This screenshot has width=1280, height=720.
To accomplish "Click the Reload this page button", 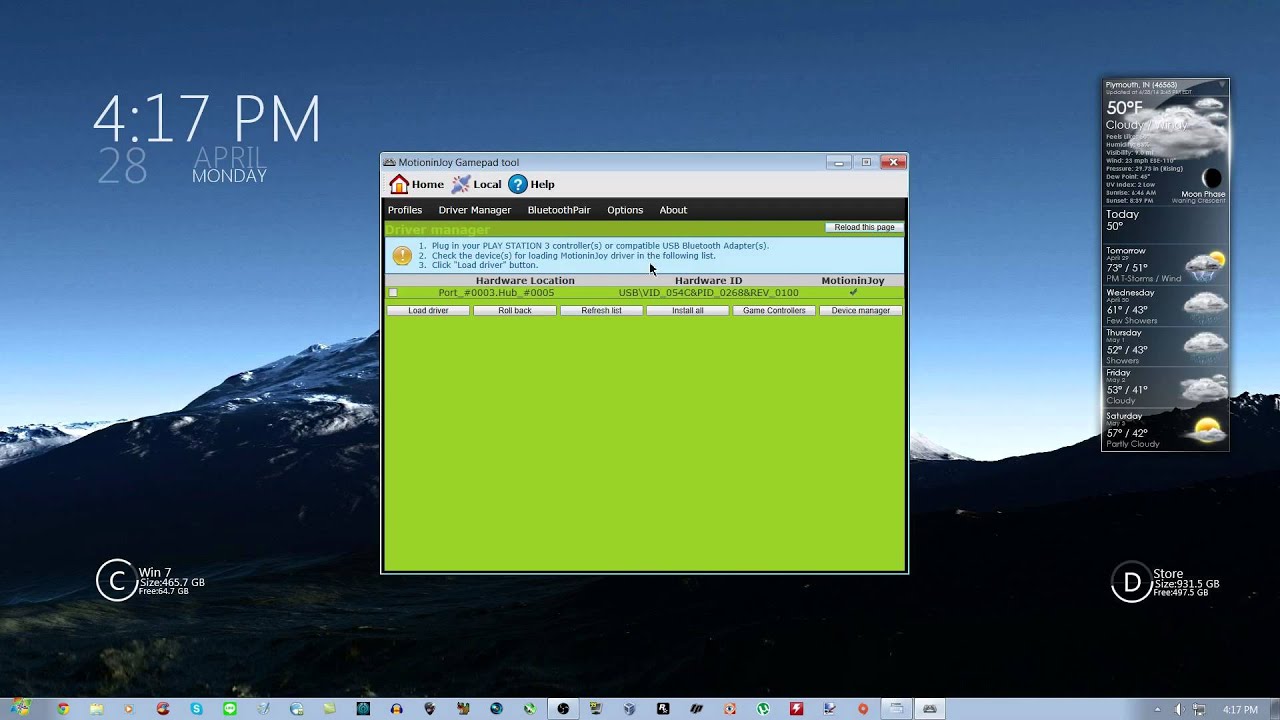I will click(864, 227).
